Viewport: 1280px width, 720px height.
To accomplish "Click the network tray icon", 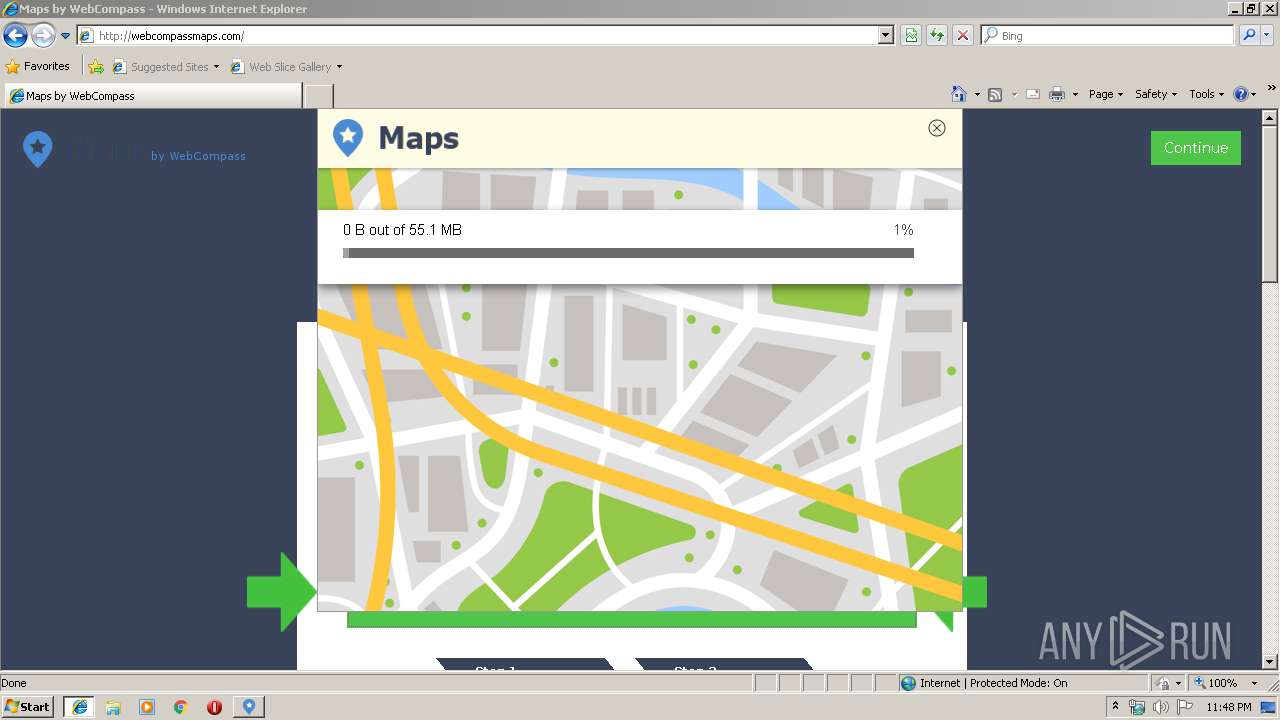I will [x=1137, y=707].
